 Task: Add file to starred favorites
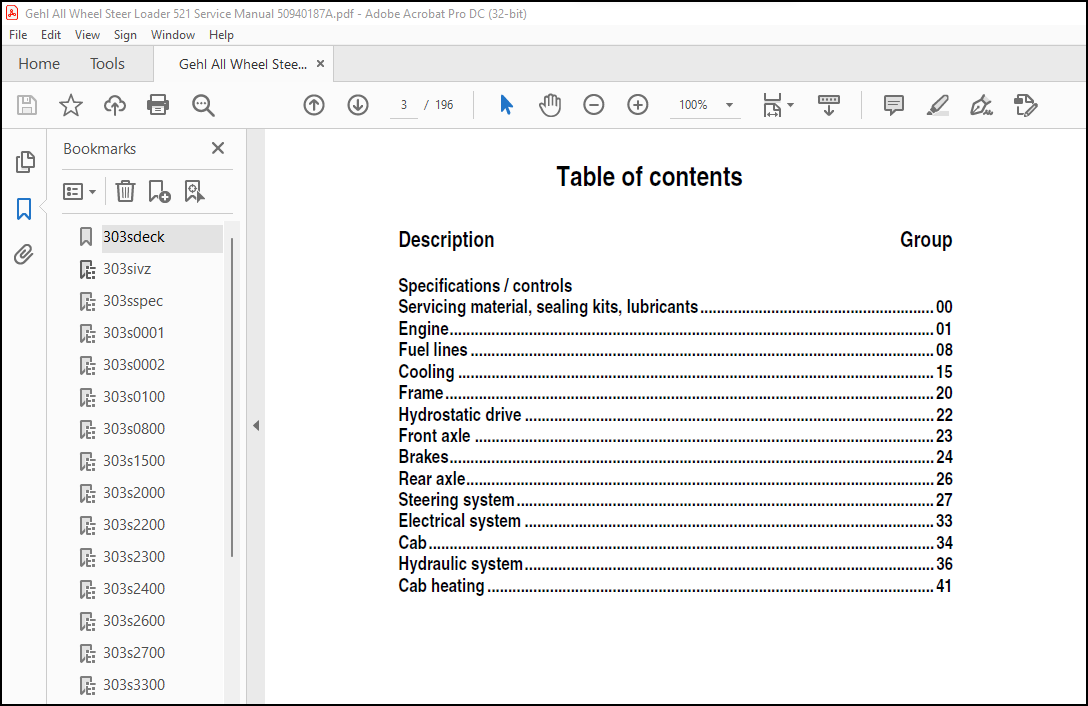pyautogui.click(x=71, y=106)
